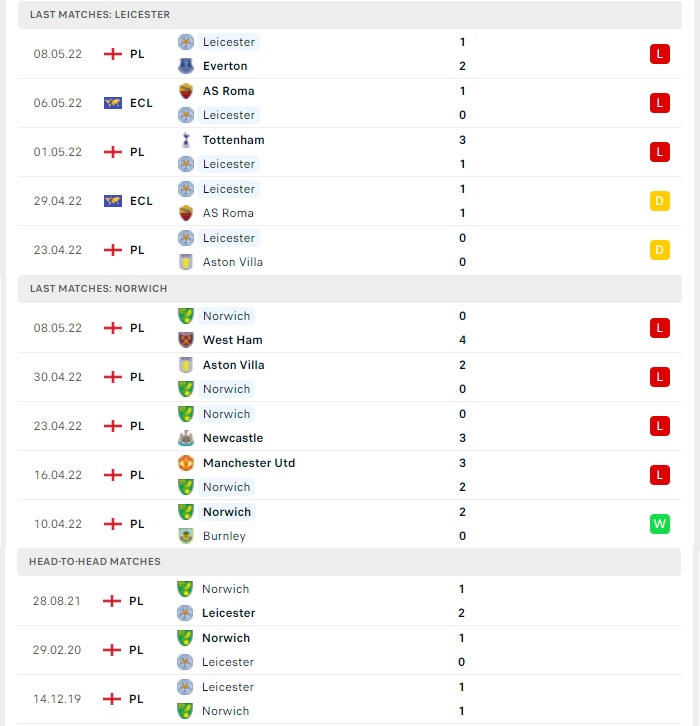Click the Manchester Utd club crest icon

click(x=186, y=463)
